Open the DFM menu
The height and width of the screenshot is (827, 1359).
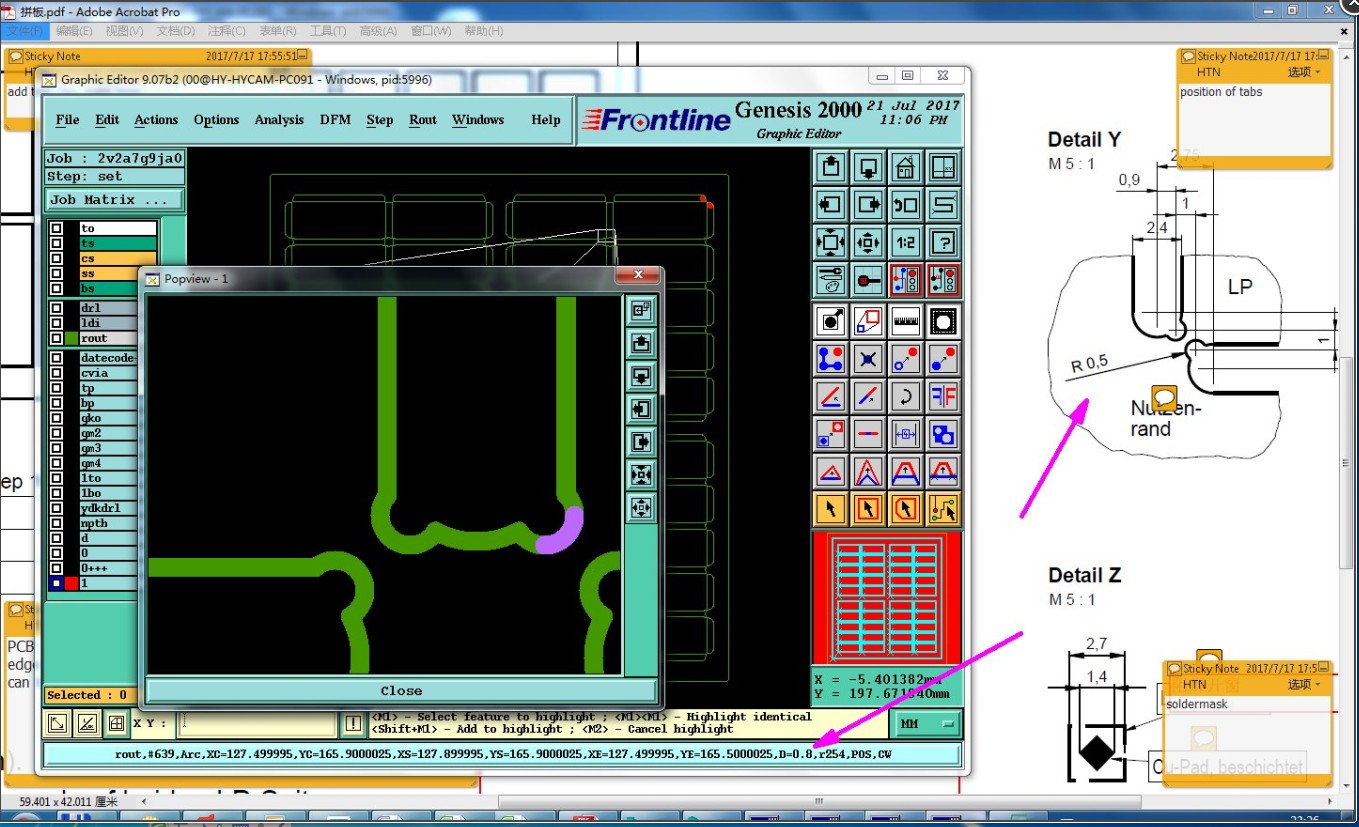coord(335,120)
